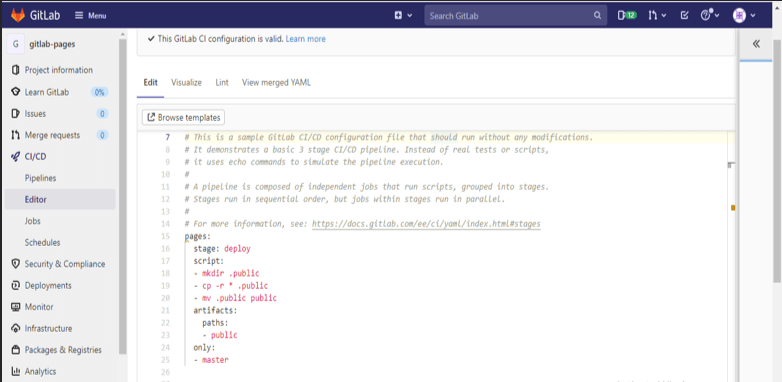Screen dimensions: 782x382
Task: Switch to the Visualize tab
Action: [187, 82]
